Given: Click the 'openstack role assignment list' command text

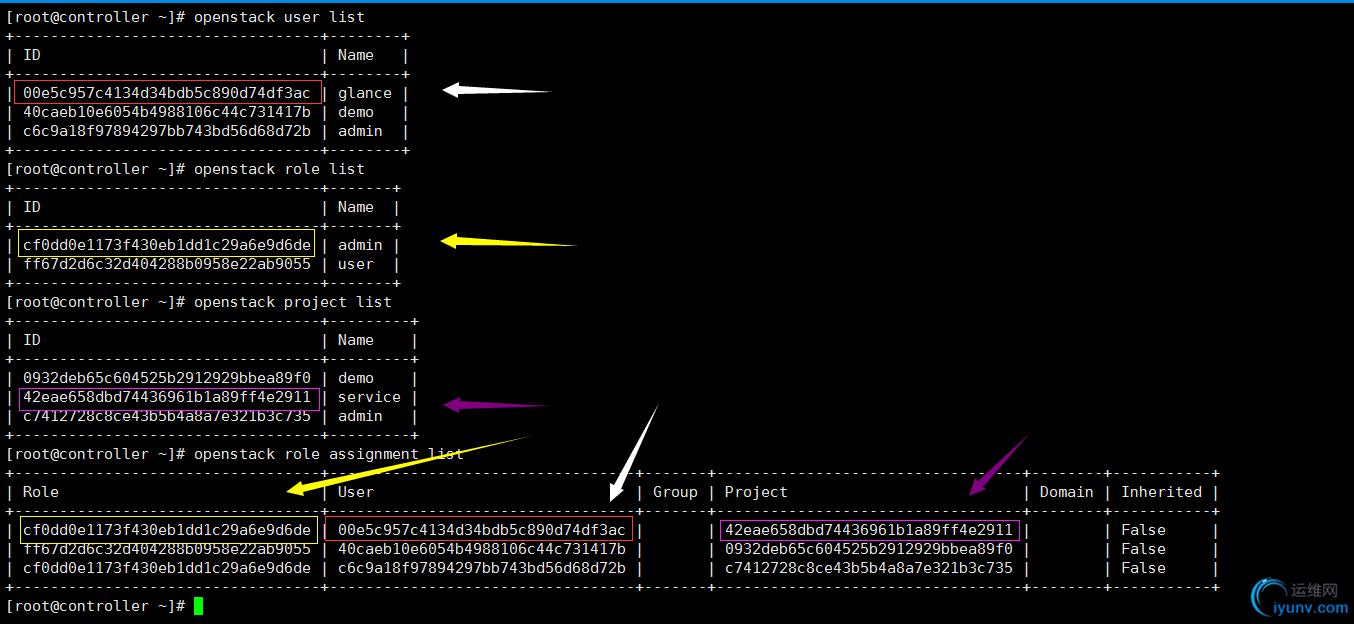Looking at the screenshot, I should point(329,454).
